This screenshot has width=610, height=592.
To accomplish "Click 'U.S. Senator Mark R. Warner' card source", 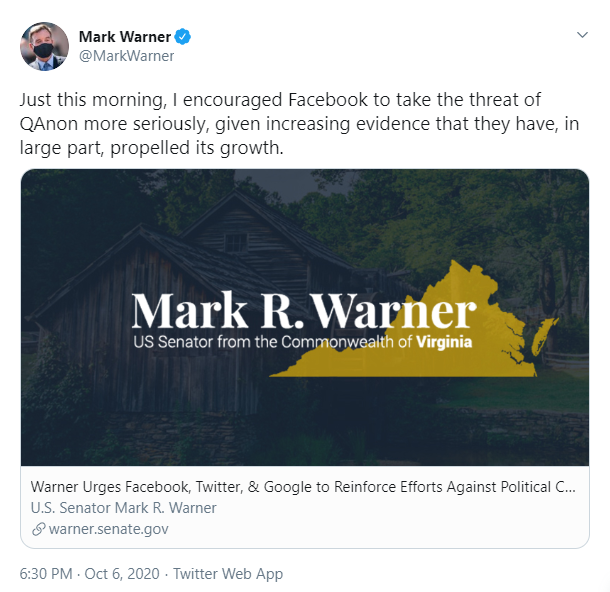I will click(123, 508).
